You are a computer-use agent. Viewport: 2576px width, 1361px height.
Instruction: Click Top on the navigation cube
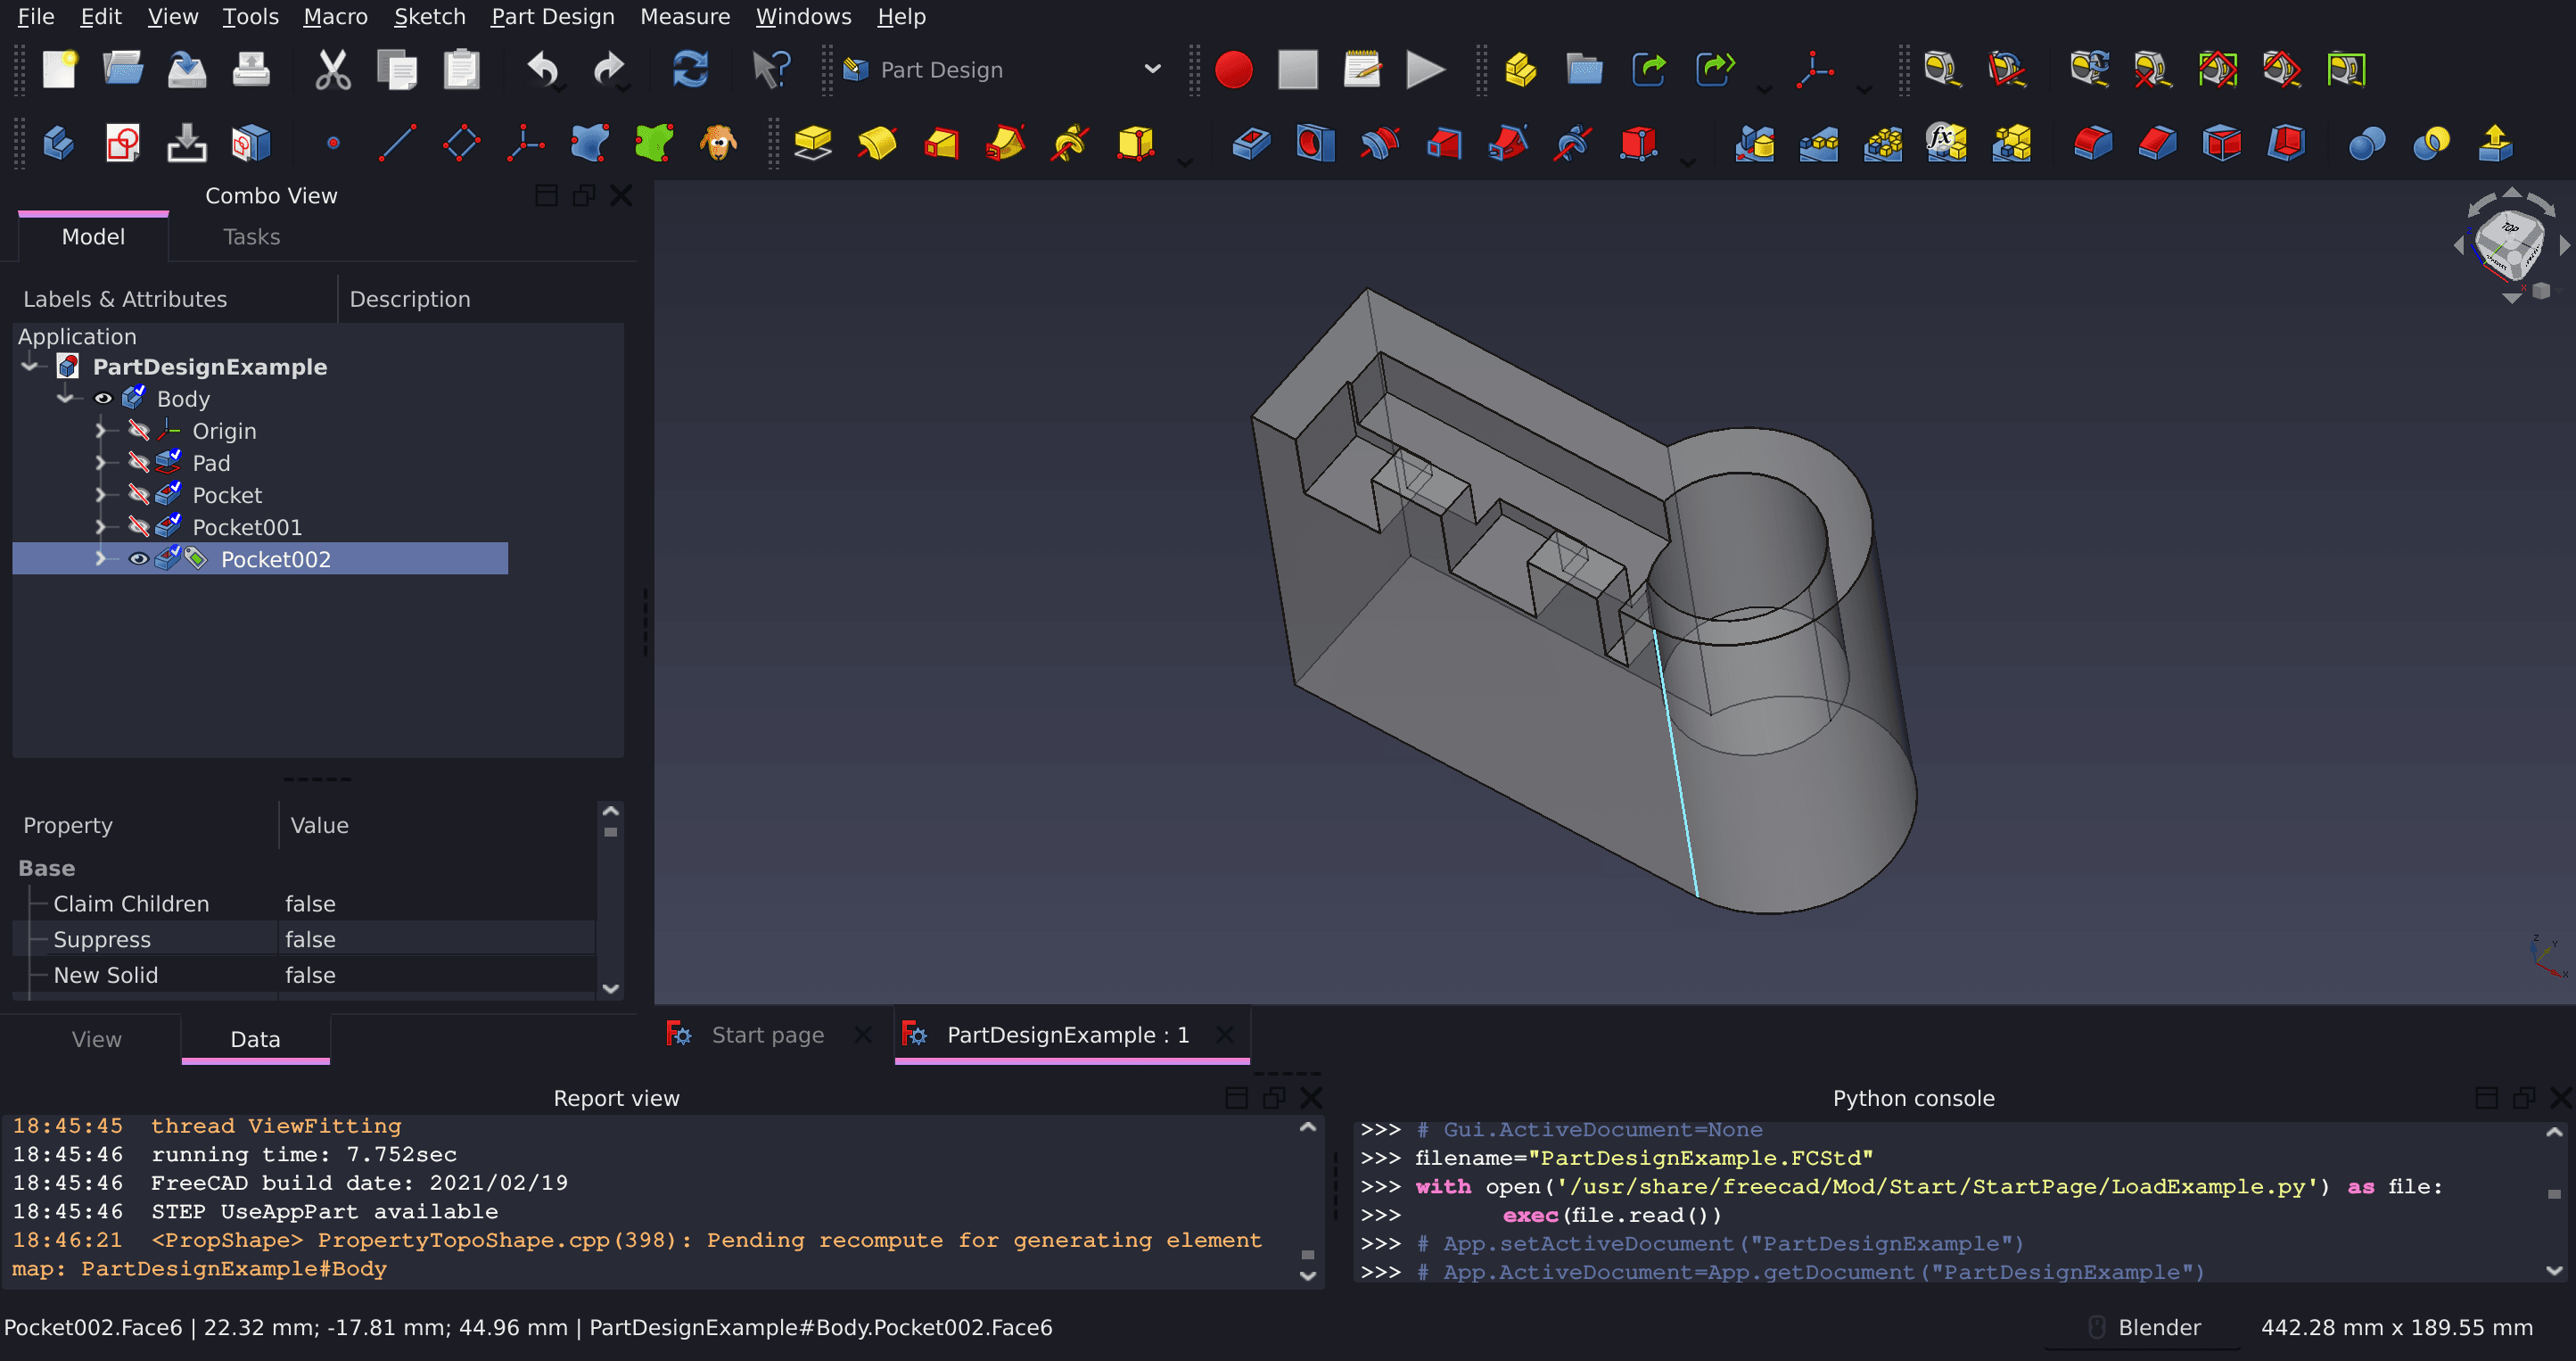pos(2510,228)
